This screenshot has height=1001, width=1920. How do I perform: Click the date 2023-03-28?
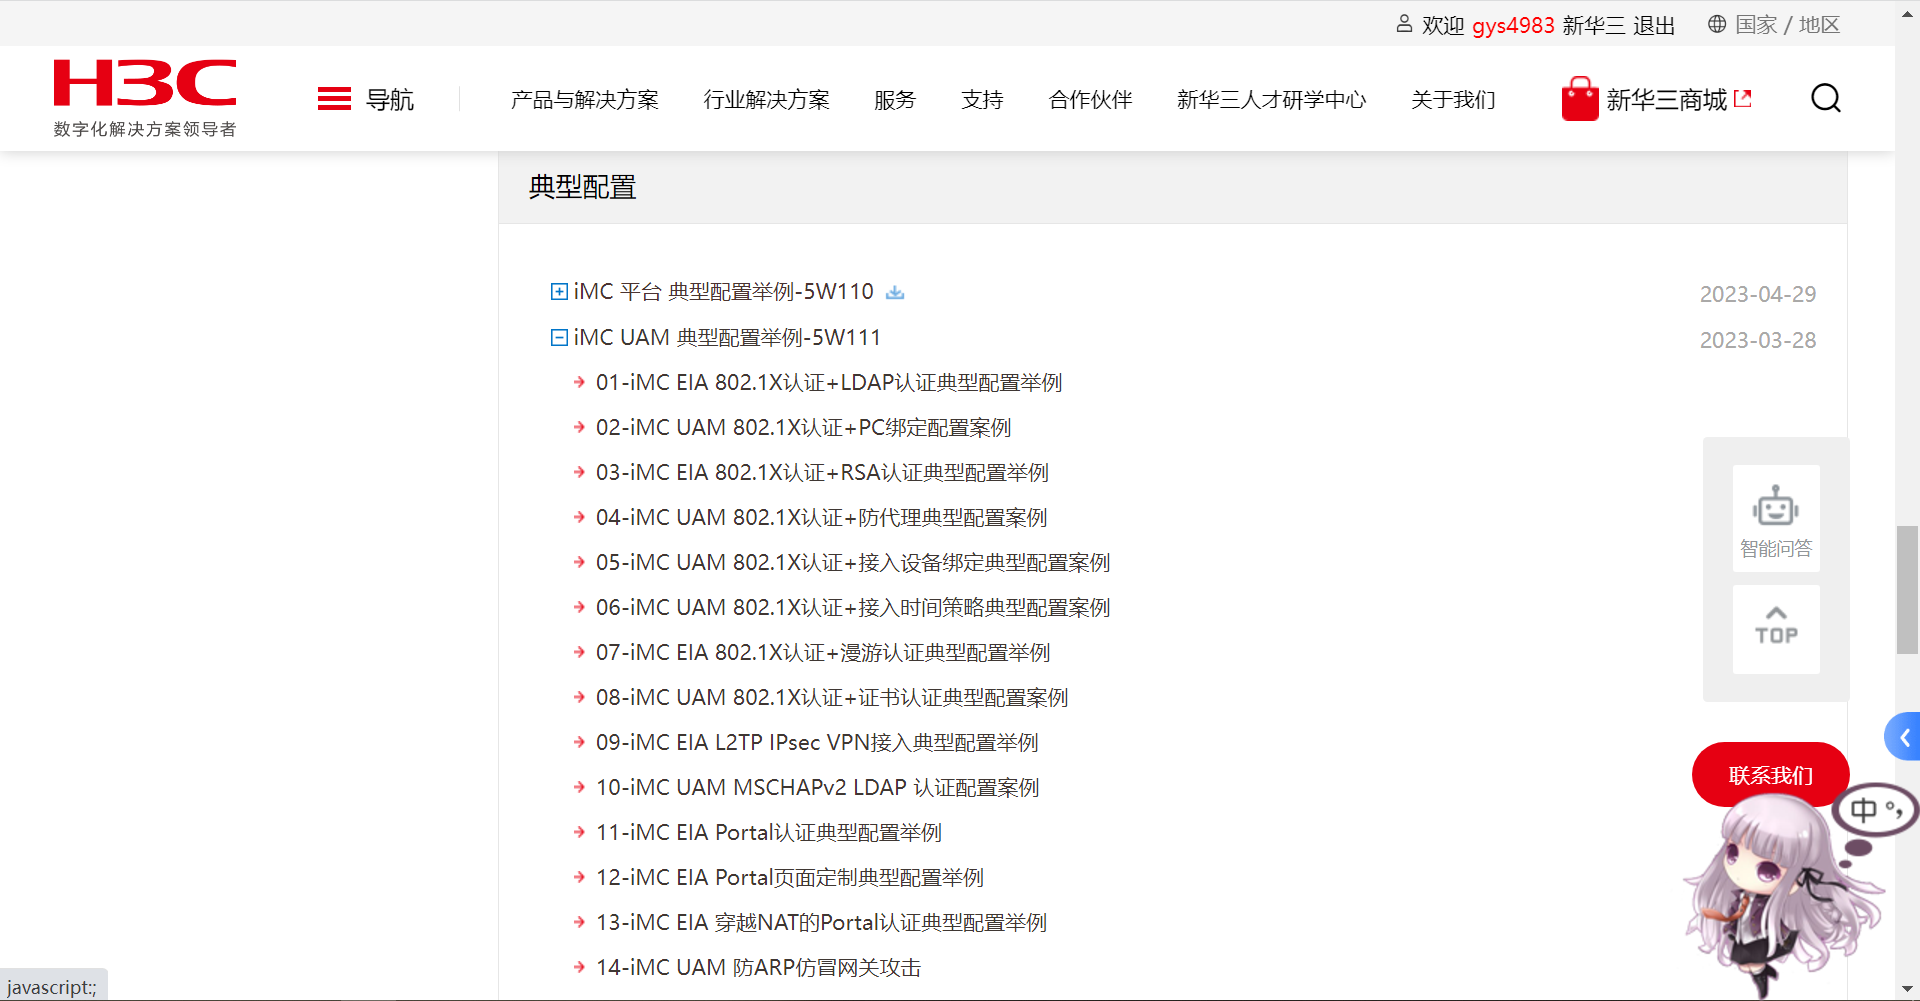coord(1757,341)
